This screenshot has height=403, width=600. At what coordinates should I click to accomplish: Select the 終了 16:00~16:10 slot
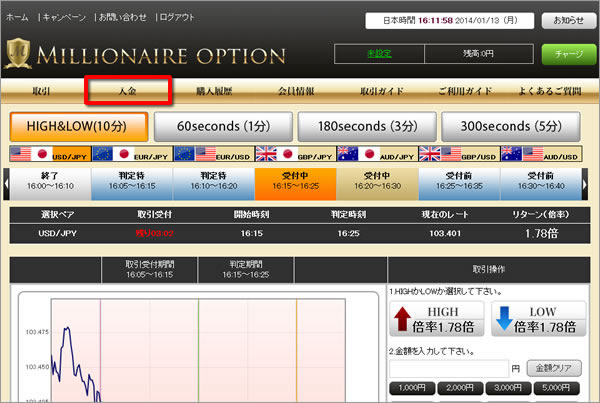coord(51,184)
